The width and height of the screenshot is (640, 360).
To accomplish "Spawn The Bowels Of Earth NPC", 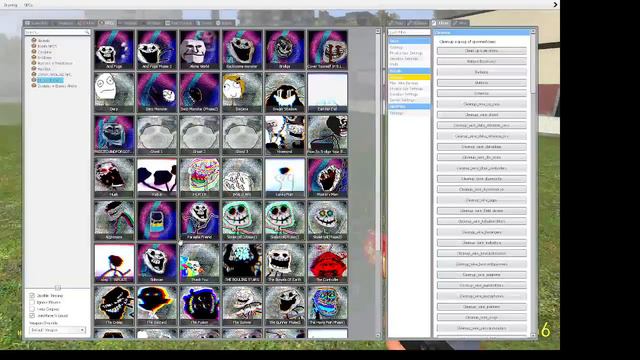I will click(285, 263).
